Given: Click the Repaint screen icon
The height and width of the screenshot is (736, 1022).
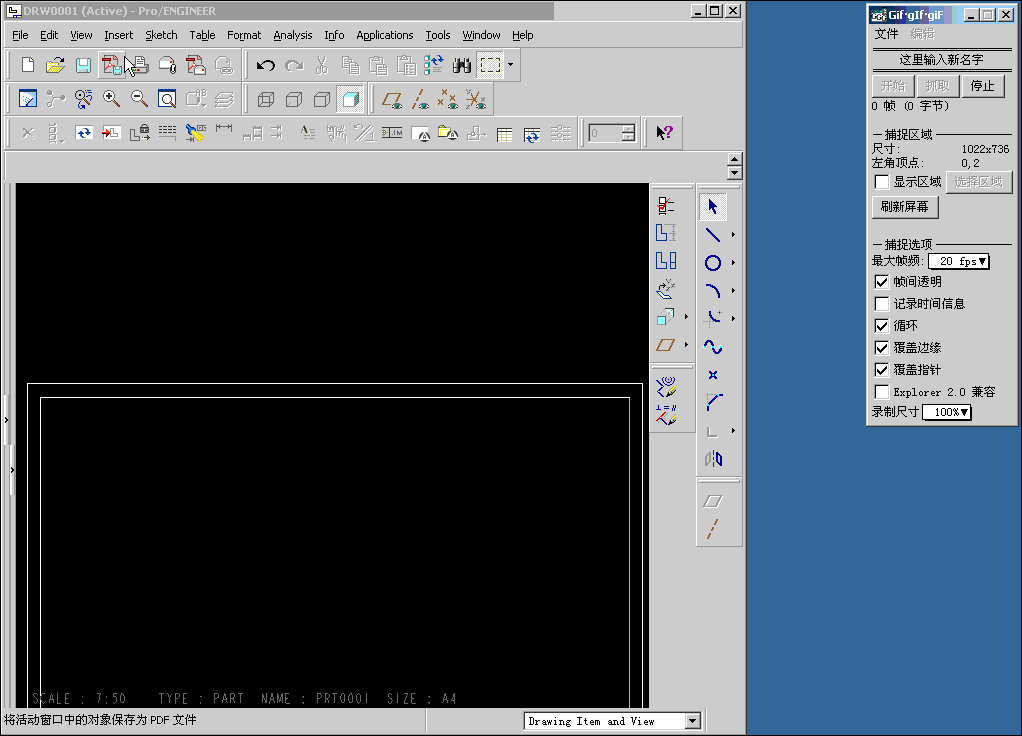Looking at the screenshot, I should [x=27, y=98].
